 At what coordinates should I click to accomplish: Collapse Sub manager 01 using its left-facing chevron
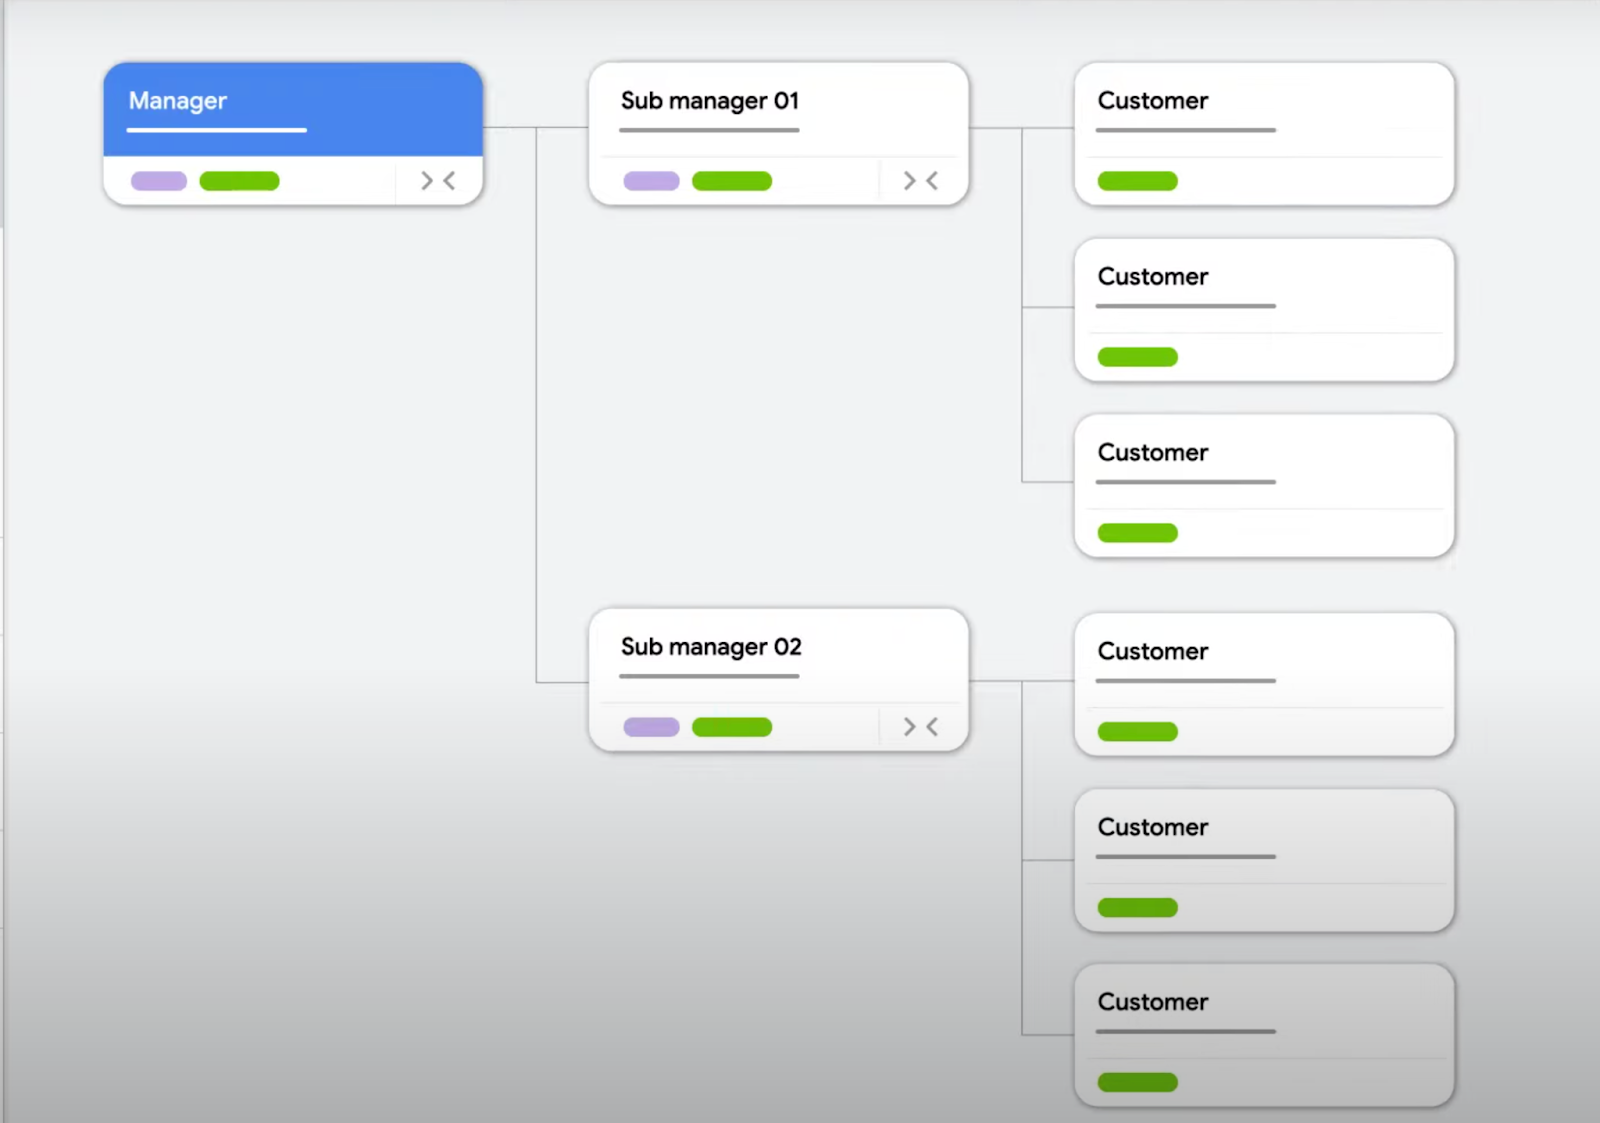[930, 181]
